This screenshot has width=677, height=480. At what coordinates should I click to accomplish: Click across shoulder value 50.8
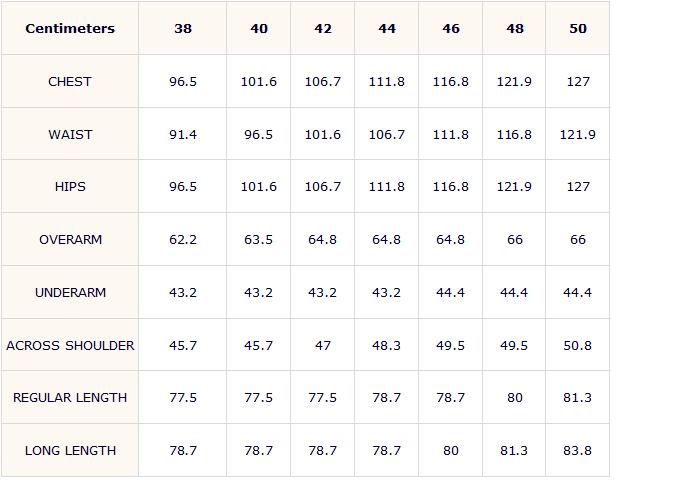pyautogui.click(x=577, y=345)
